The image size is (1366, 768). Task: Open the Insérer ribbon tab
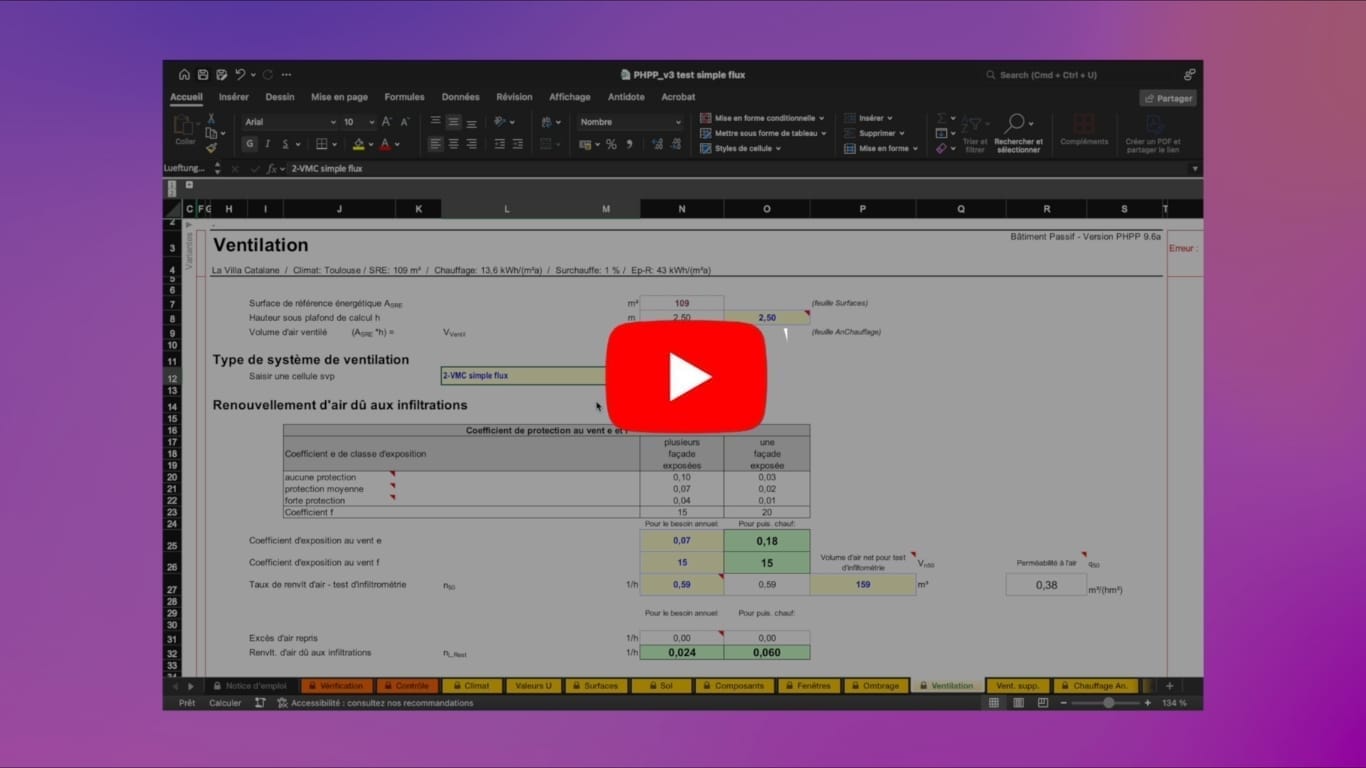[x=234, y=97]
